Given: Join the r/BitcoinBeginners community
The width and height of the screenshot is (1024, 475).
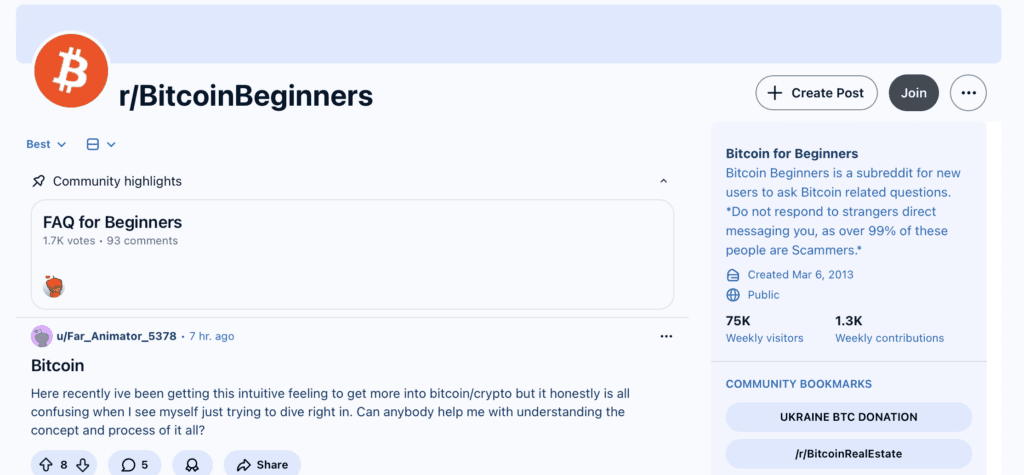Looking at the screenshot, I should point(913,93).
